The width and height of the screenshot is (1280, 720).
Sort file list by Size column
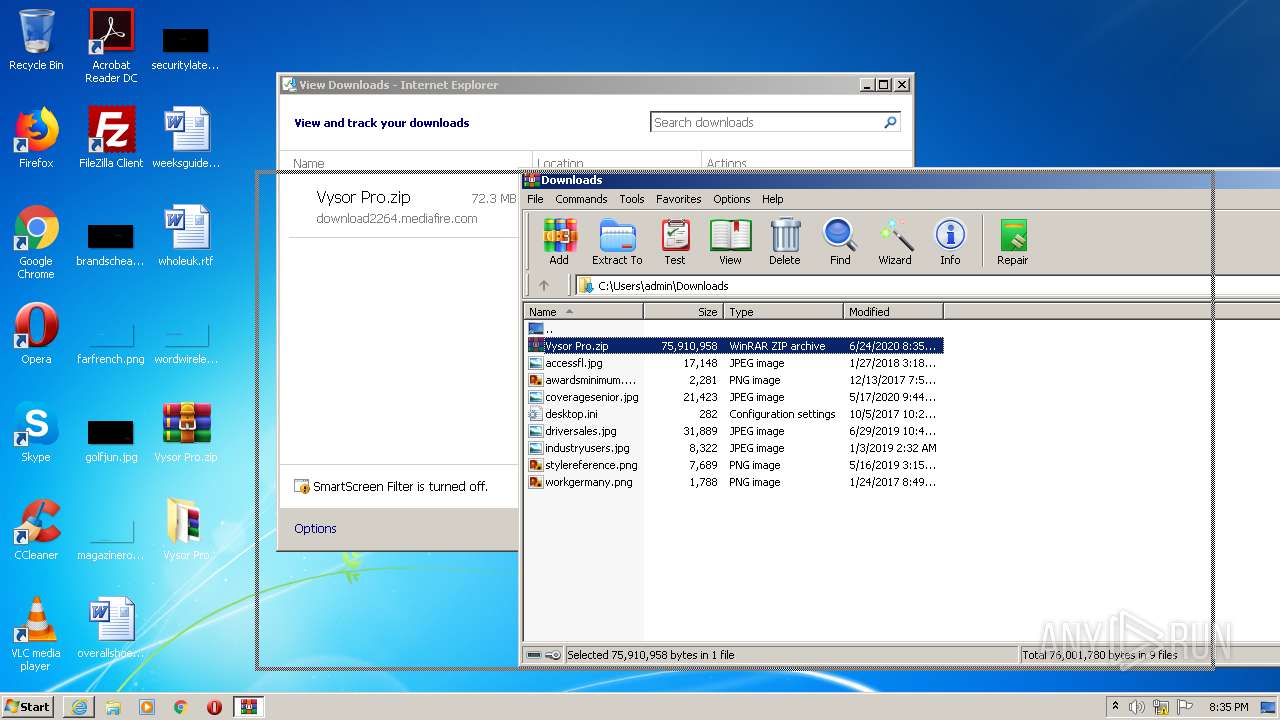point(684,312)
